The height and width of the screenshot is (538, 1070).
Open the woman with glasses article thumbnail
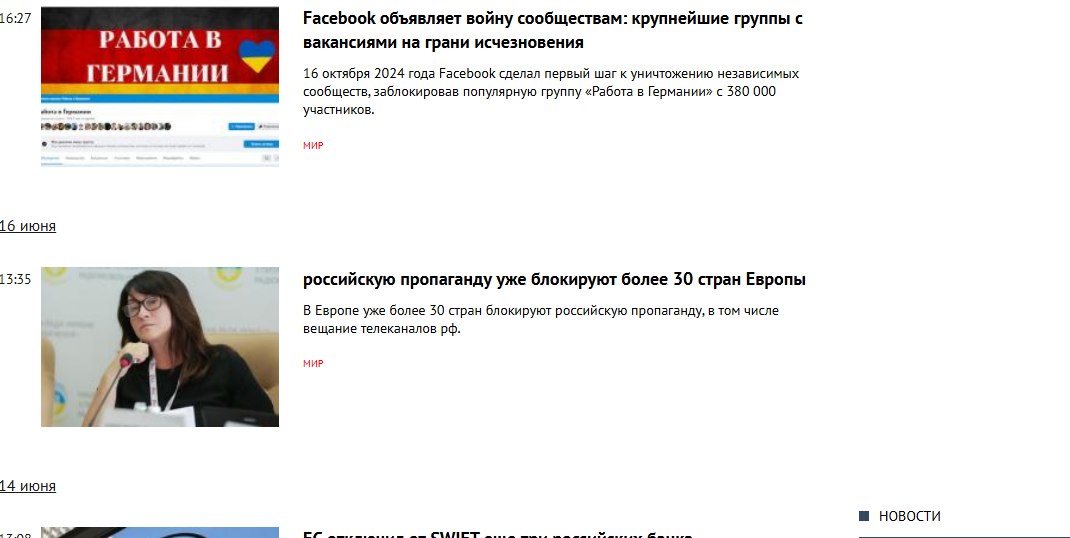160,347
